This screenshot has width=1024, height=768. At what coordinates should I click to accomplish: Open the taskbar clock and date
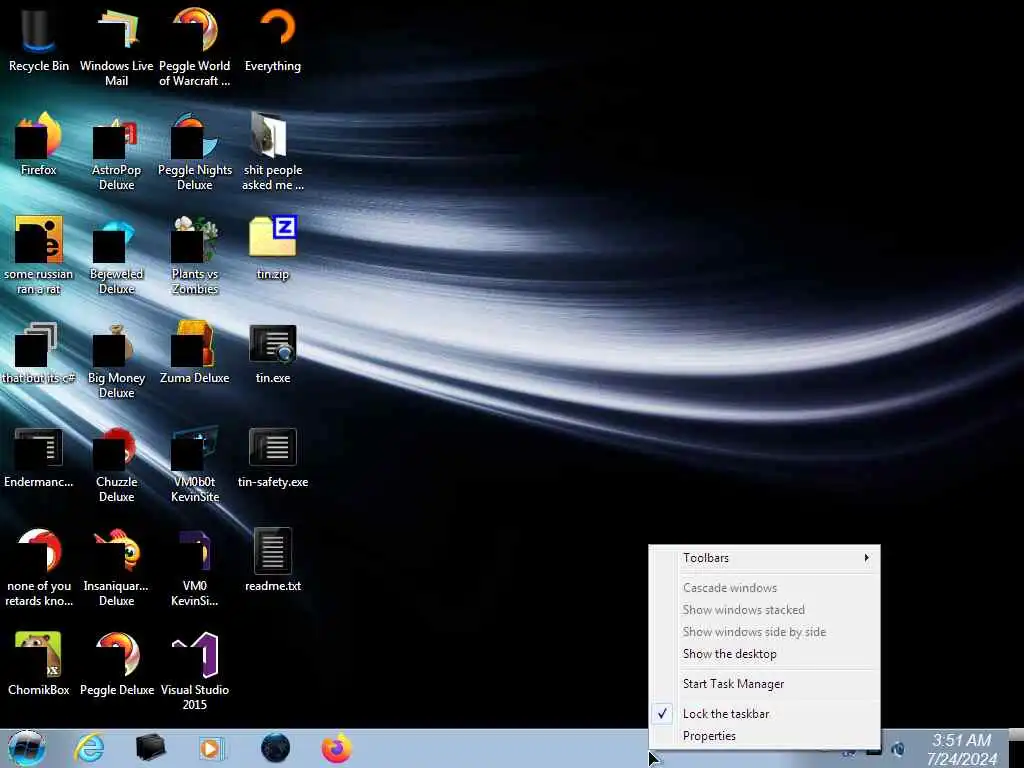click(x=961, y=749)
